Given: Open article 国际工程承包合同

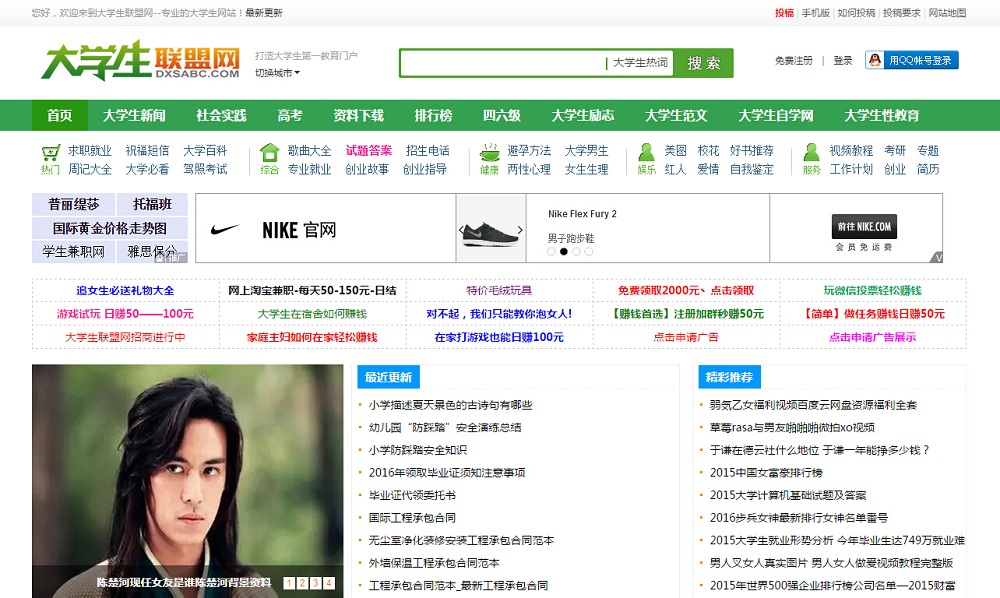Looking at the screenshot, I should click(412, 518).
